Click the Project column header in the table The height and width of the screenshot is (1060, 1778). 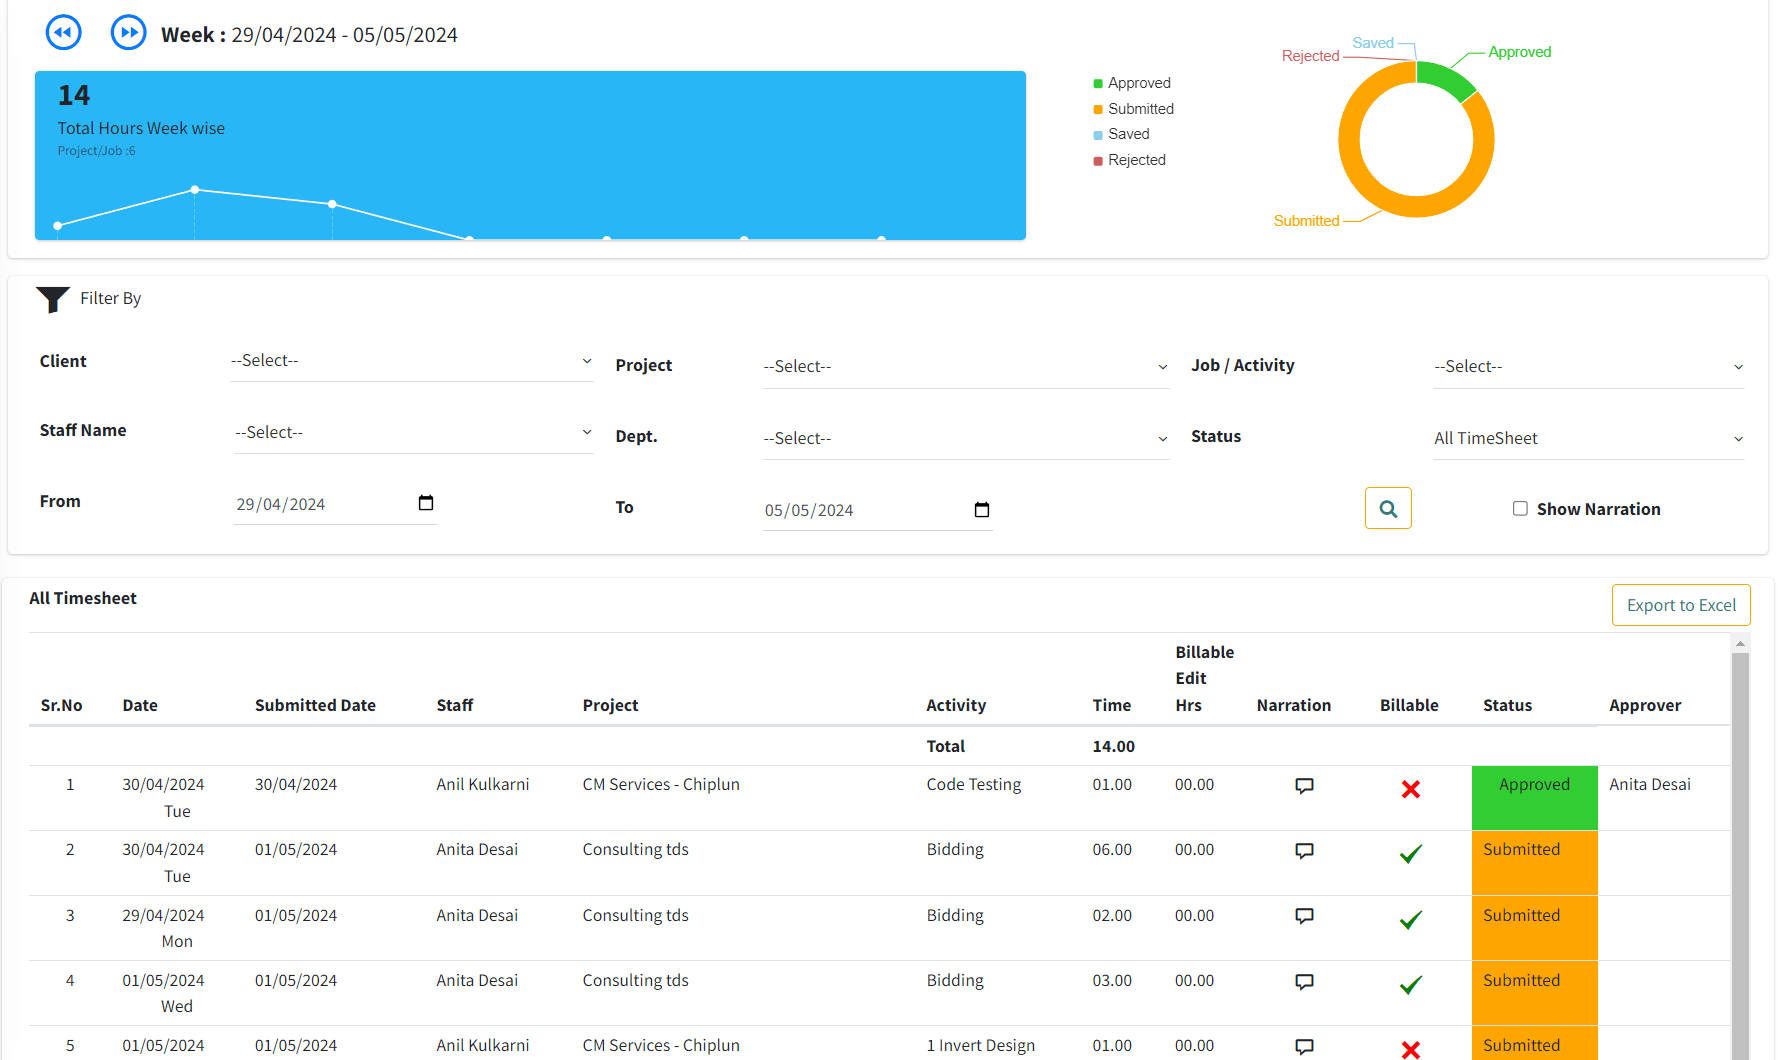(x=610, y=705)
